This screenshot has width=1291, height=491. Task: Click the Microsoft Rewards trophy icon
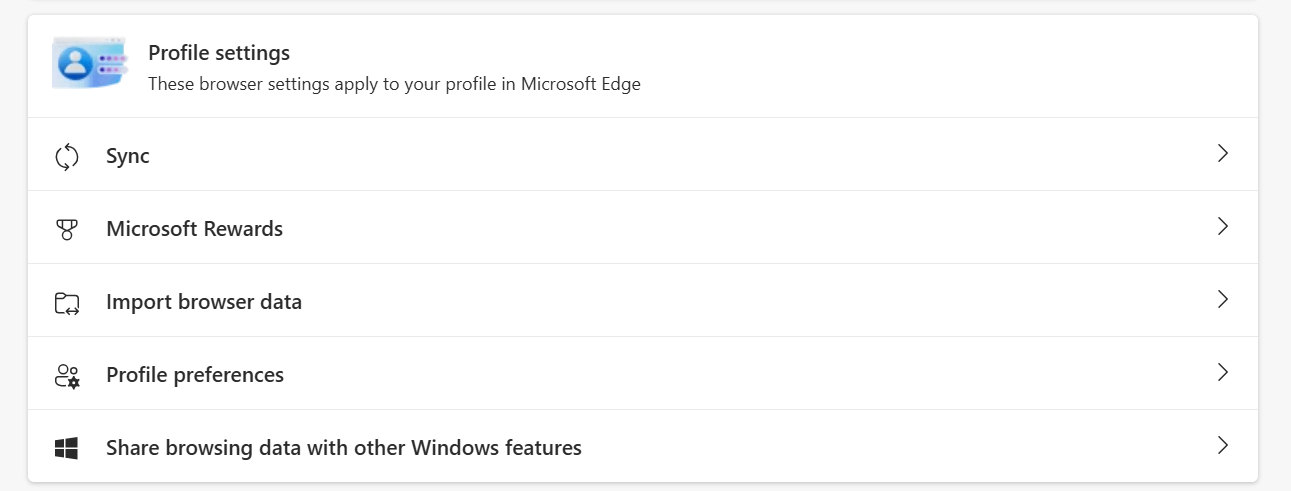[67, 229]
